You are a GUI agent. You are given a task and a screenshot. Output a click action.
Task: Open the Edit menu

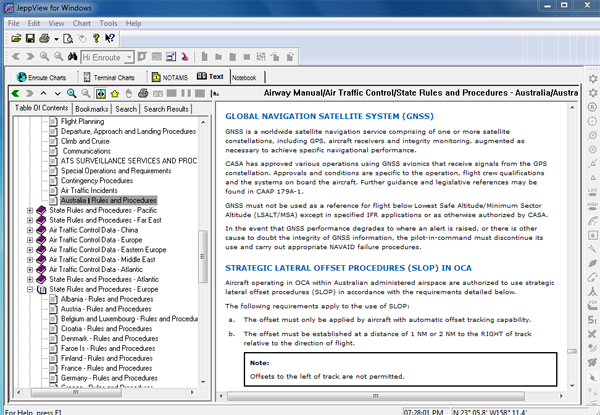(x=34, y=23)
